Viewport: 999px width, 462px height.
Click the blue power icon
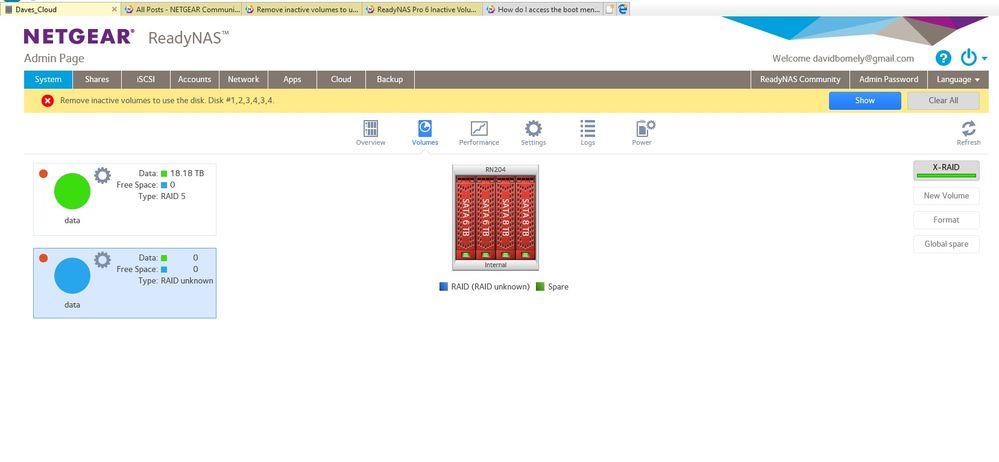(969, 58)
